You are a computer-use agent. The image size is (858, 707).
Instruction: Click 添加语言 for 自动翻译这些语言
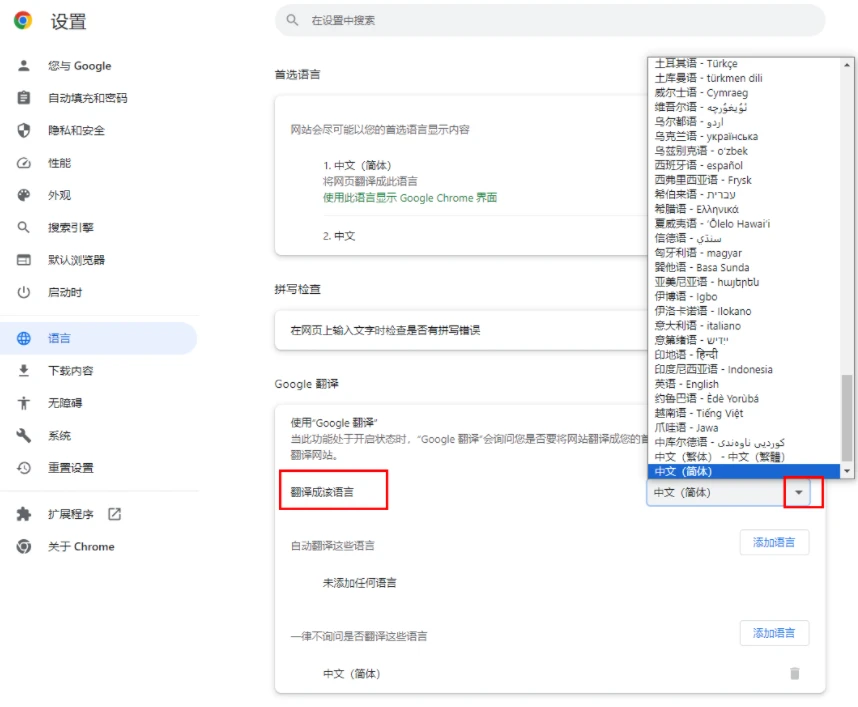[x=774, y=542]
